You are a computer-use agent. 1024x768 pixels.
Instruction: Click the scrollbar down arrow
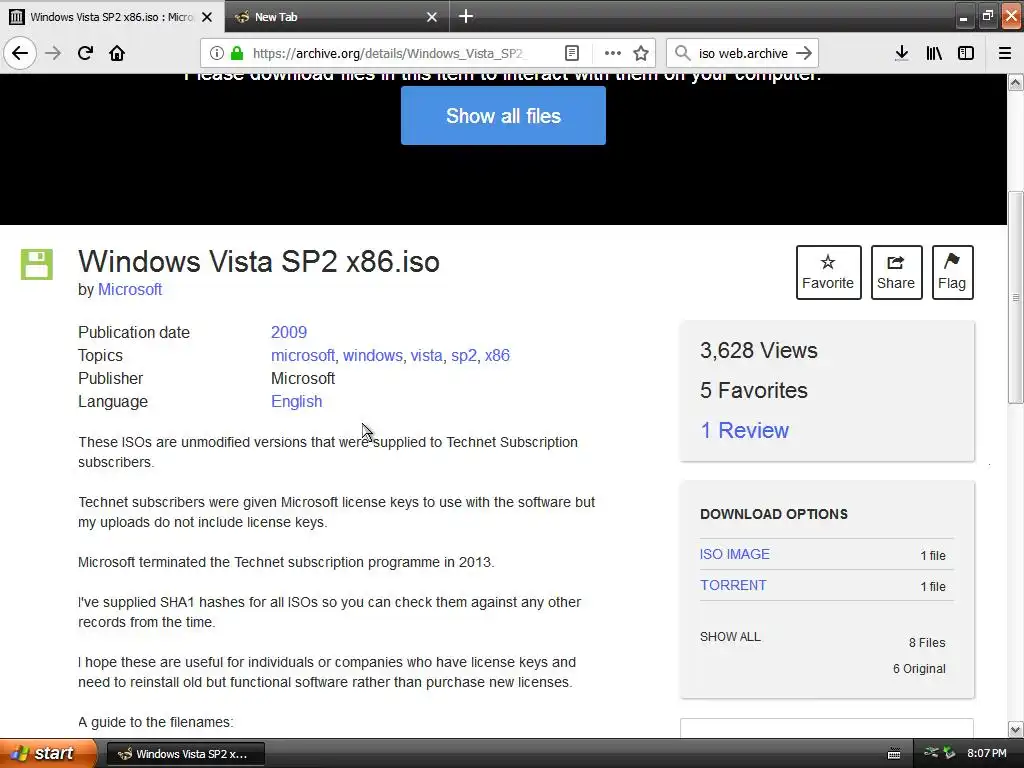click(1015, 729)
